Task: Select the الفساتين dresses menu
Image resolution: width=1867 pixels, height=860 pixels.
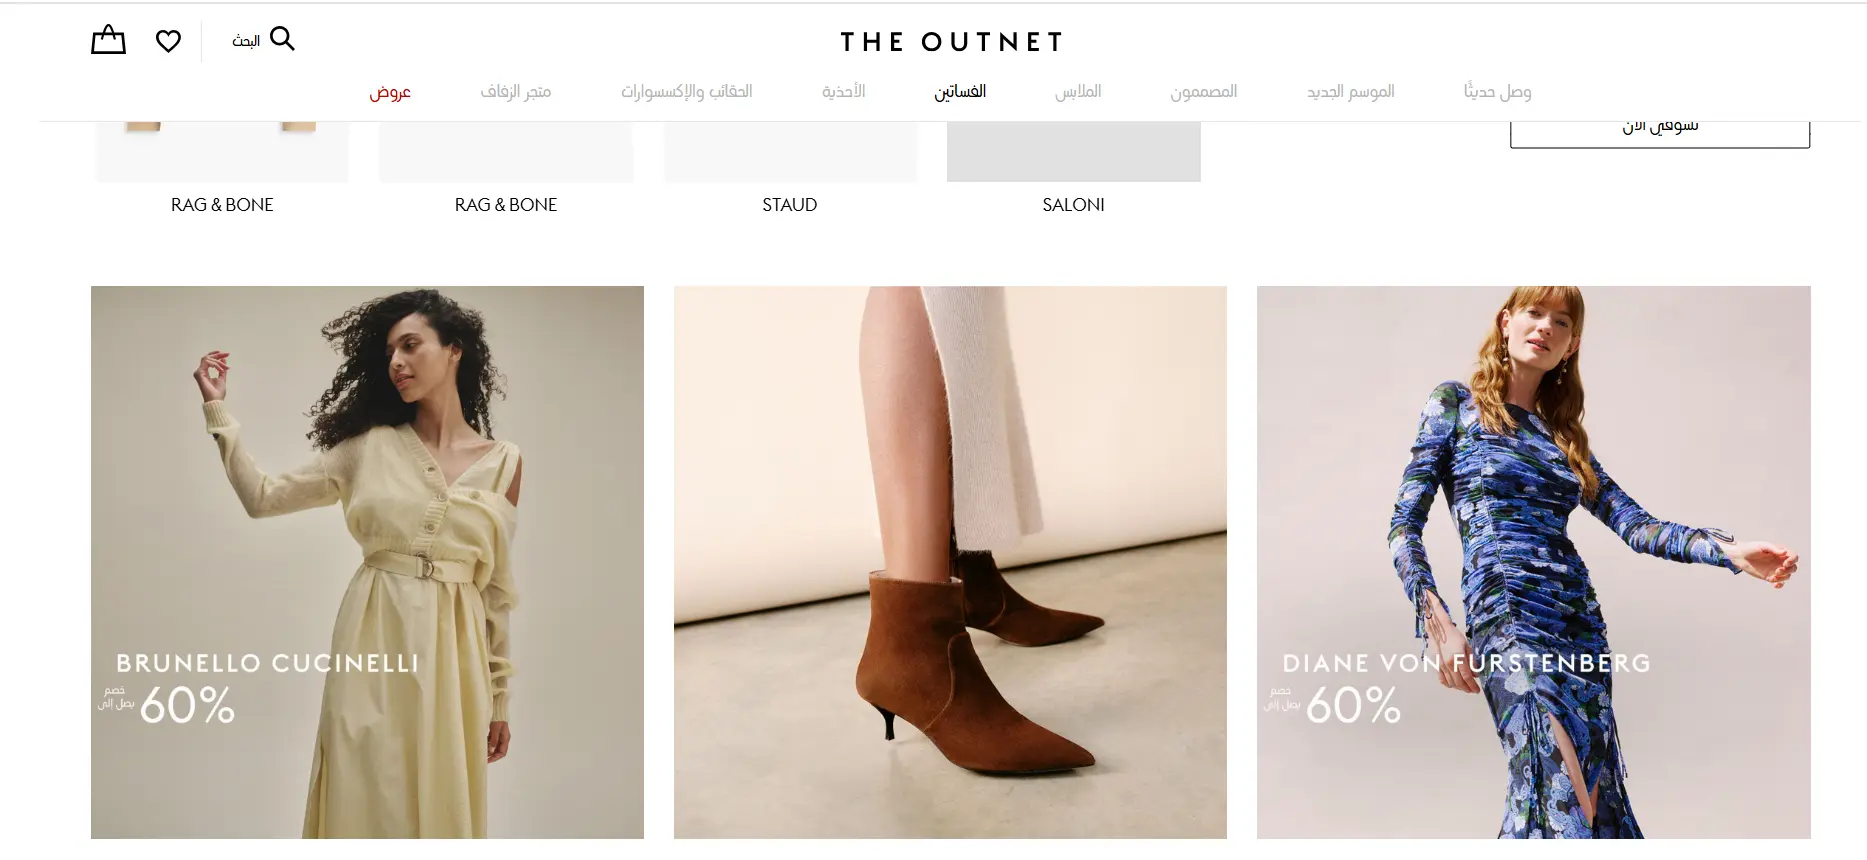Action: 960,92
